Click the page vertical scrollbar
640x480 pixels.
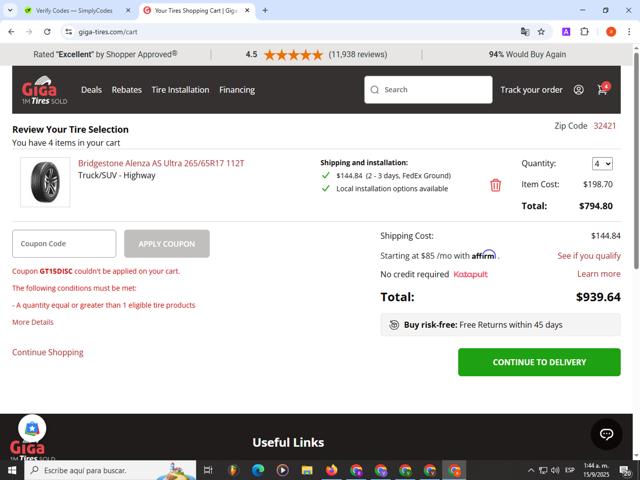tap(636, 161)
